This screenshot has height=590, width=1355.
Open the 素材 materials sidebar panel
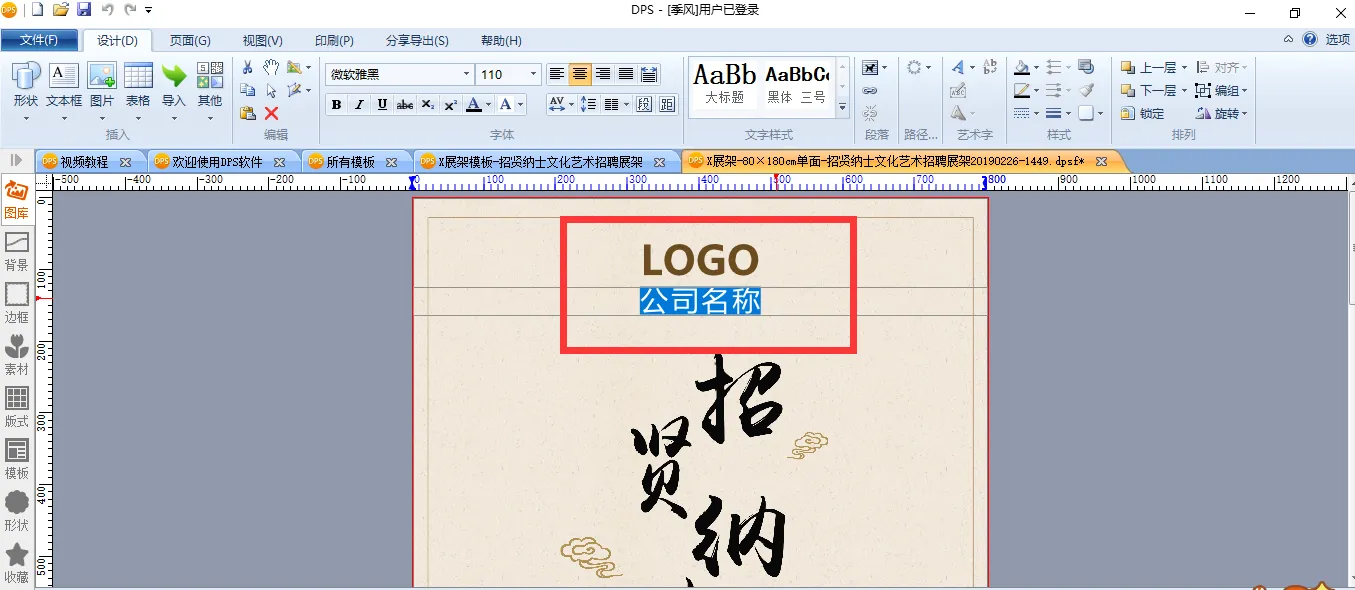pos(16,354)
